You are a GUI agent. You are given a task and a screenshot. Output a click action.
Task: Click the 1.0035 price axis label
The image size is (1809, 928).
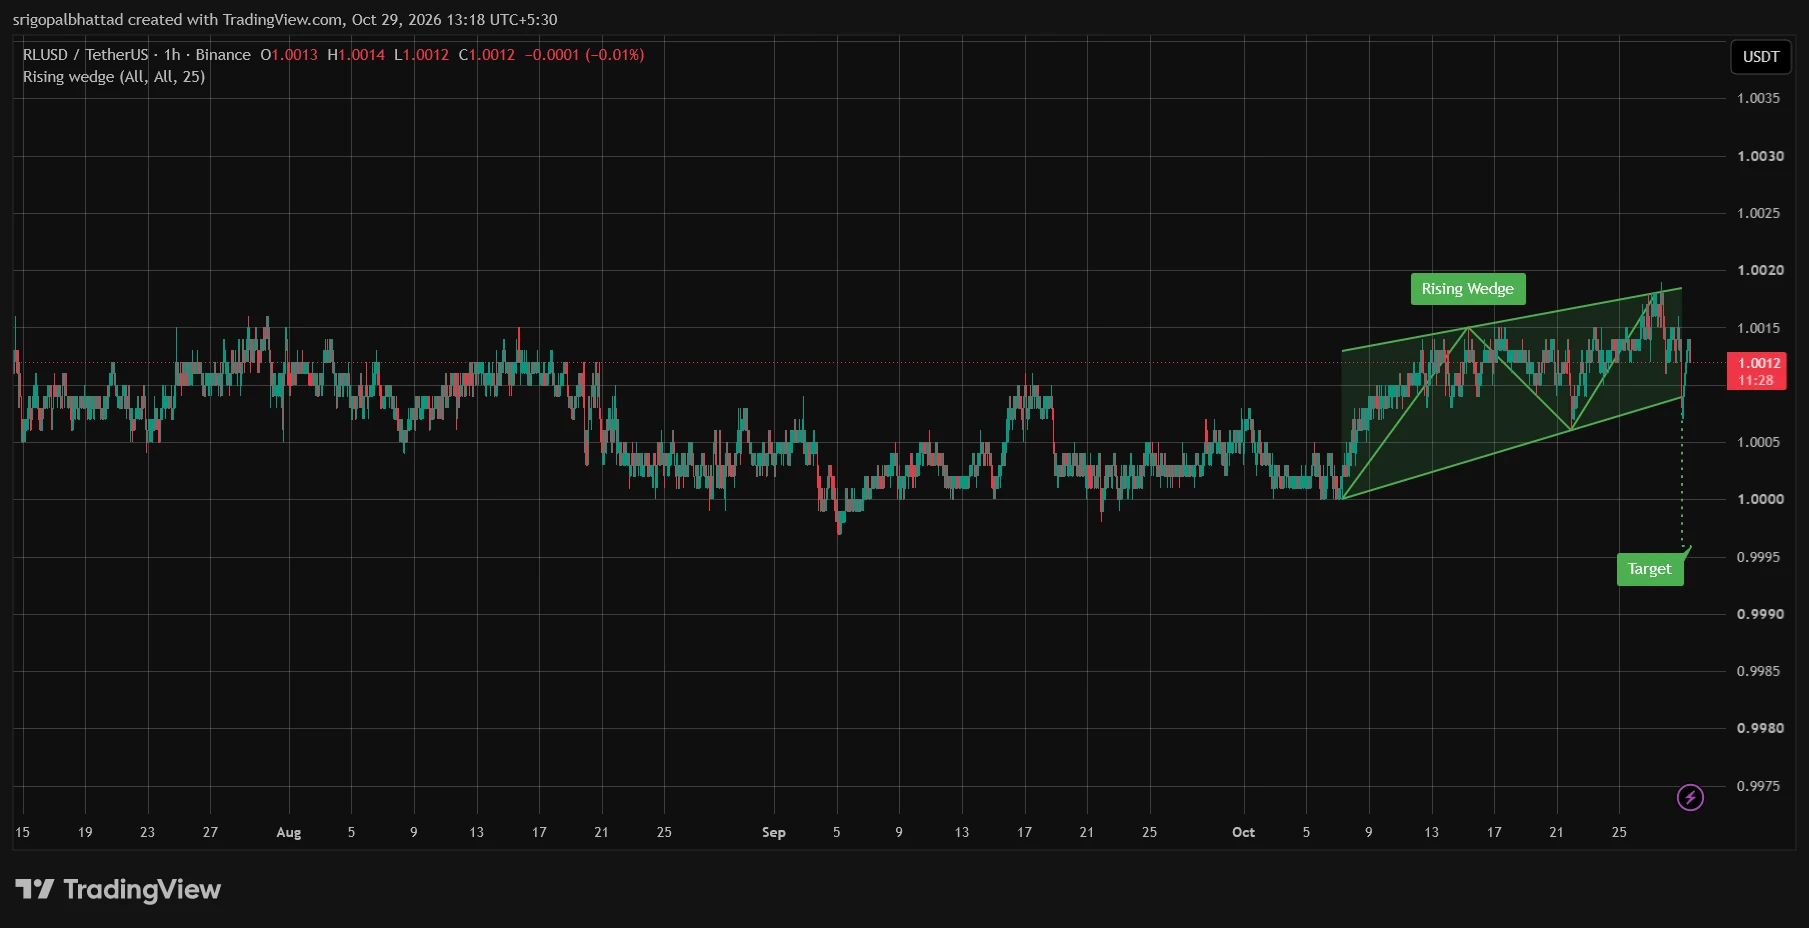point(1759,98)
